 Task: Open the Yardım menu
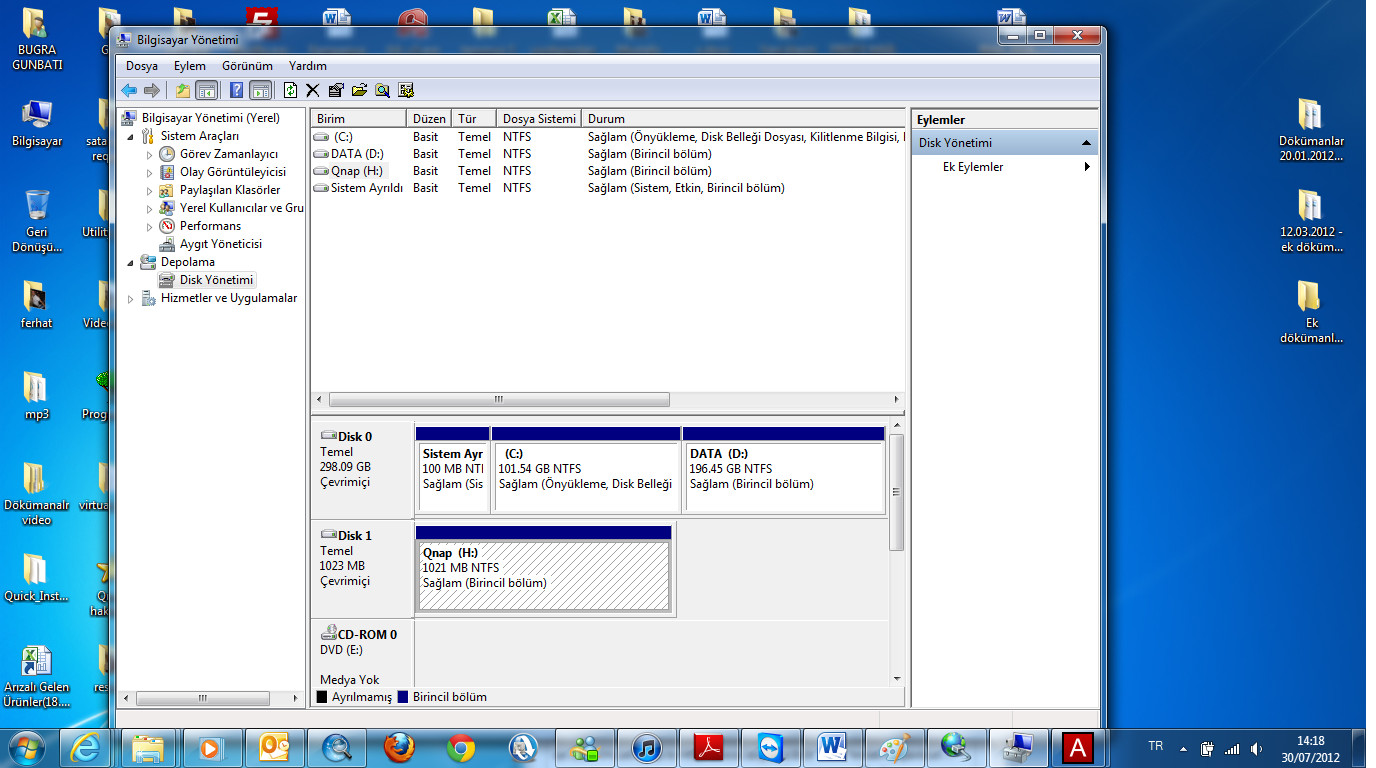point(308,66)
